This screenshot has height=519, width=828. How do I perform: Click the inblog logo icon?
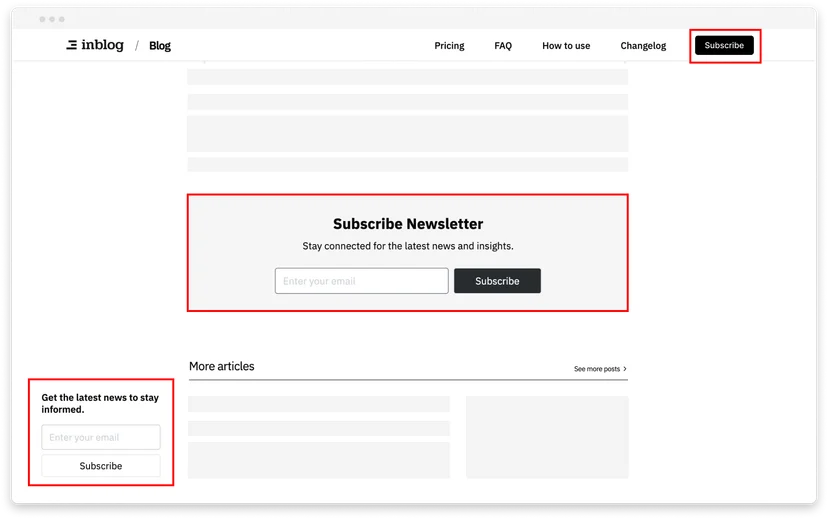pos(71,45)
